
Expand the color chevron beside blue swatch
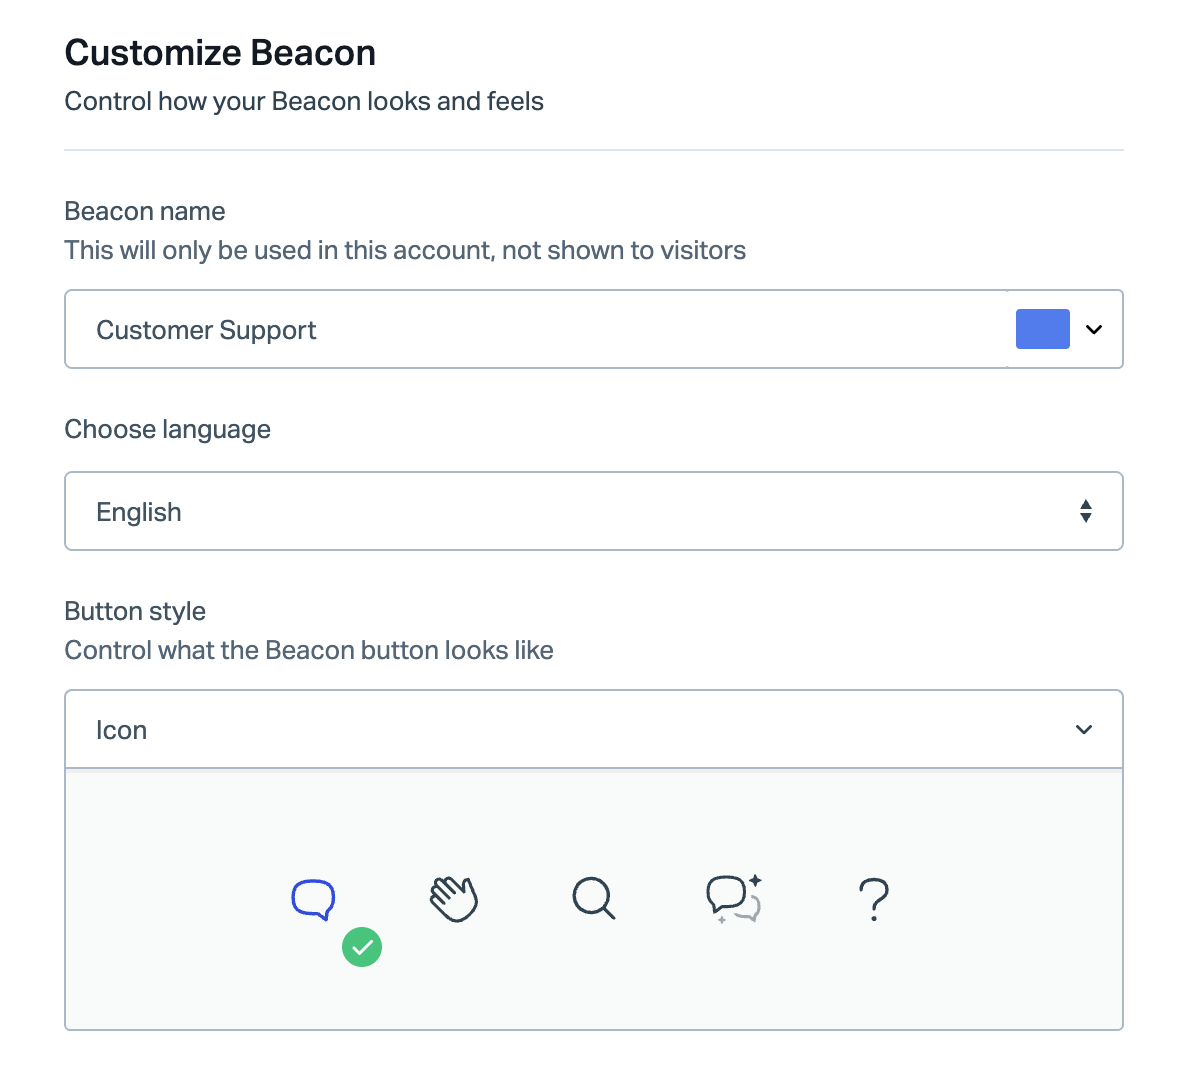[1094, 329]
